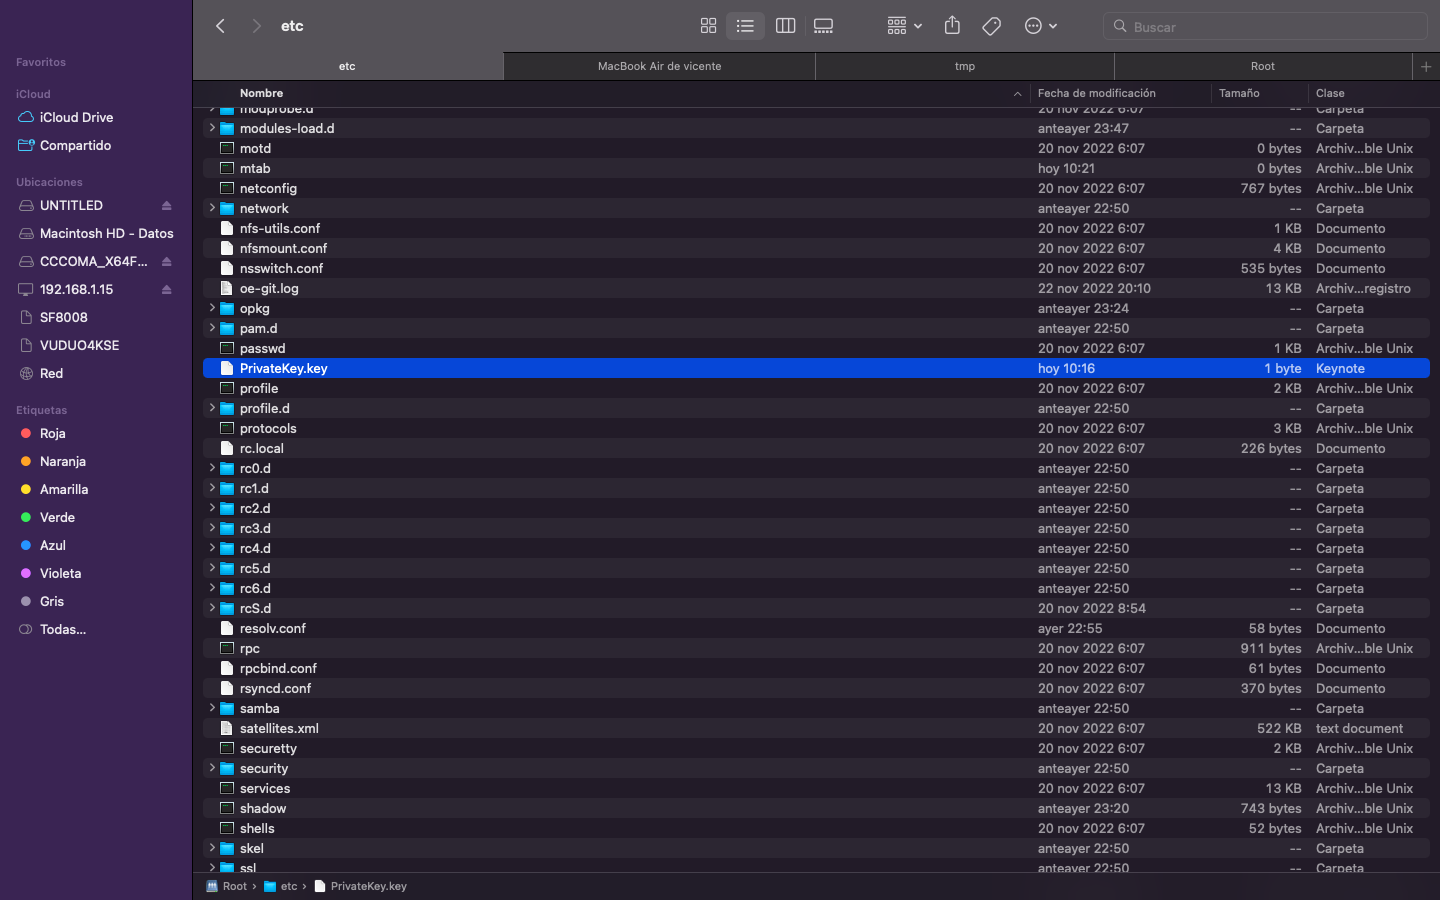Switch to icon grid view
The width and height of the screenshot is (1440, 900).
pos(708,26)
